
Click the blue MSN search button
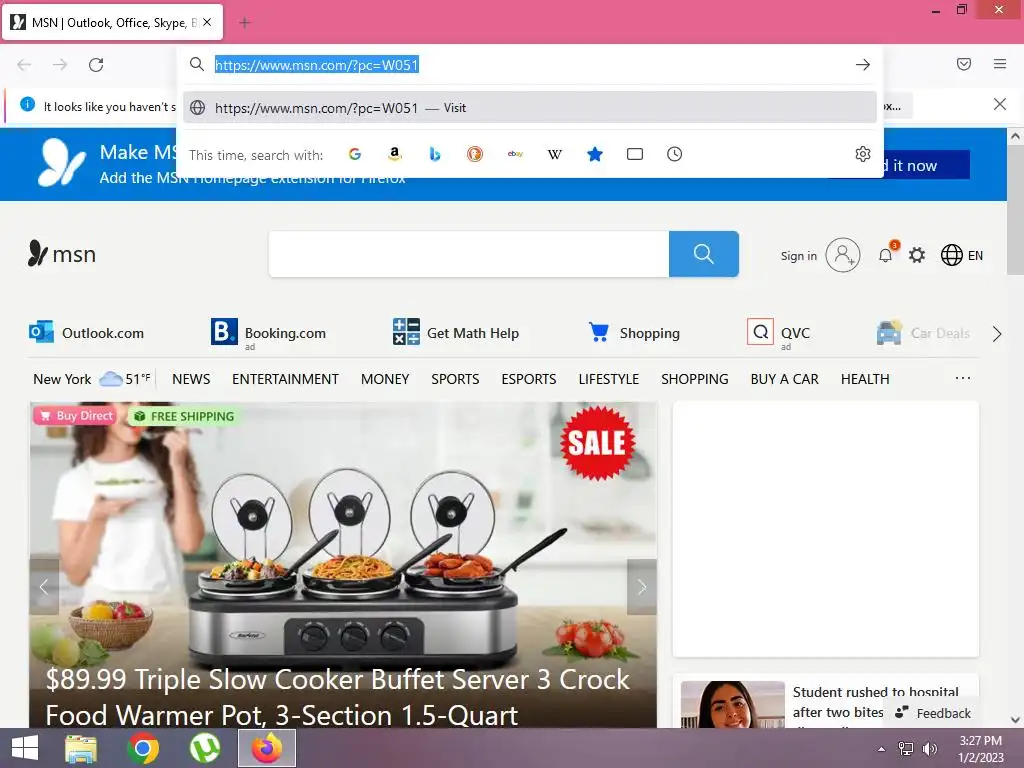[x=703, y=254]
